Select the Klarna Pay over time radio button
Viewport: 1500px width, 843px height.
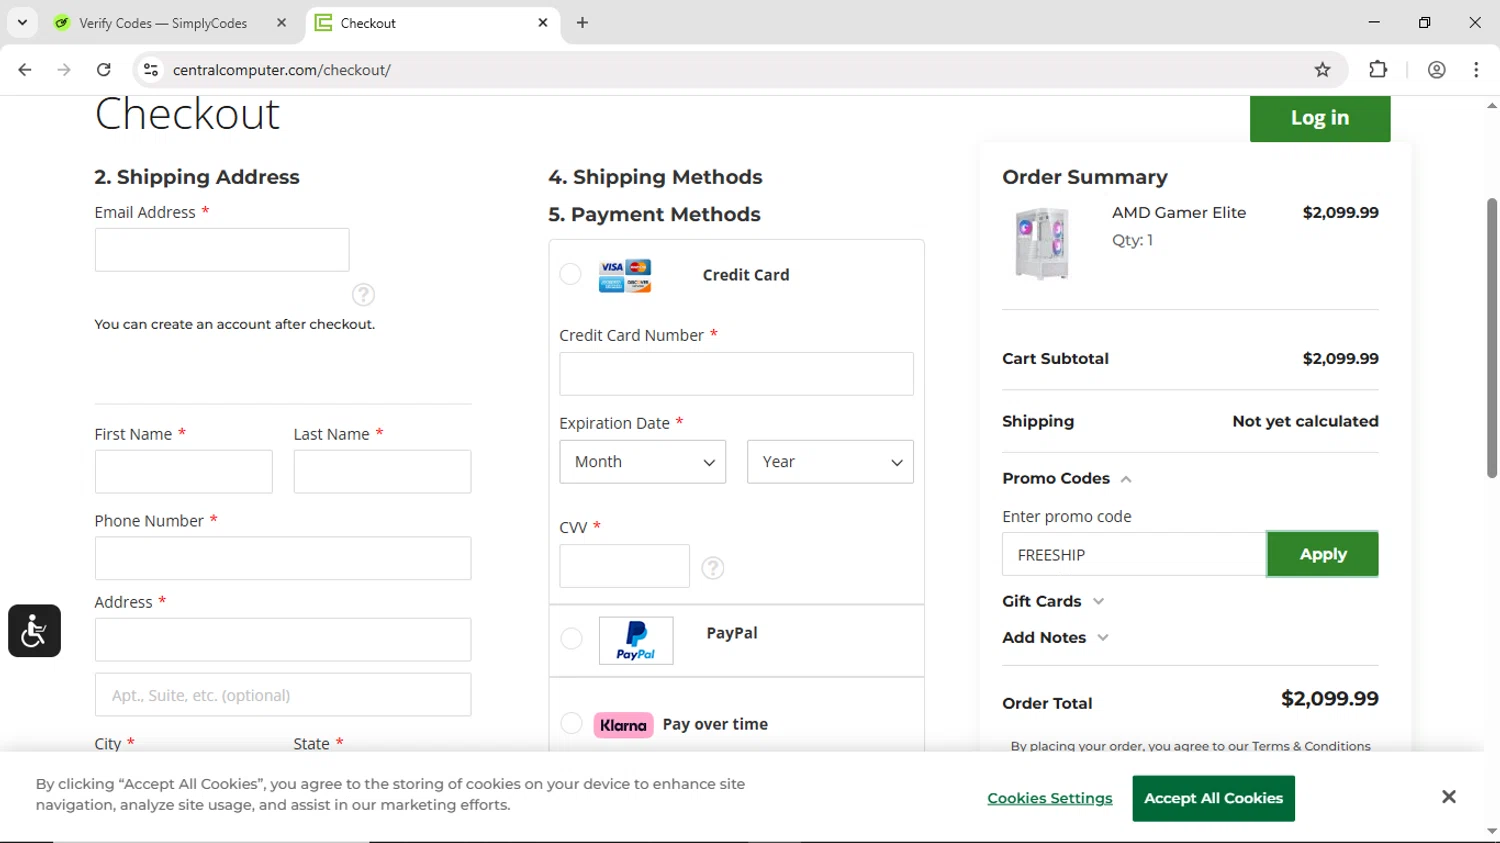tap(571, 723)
